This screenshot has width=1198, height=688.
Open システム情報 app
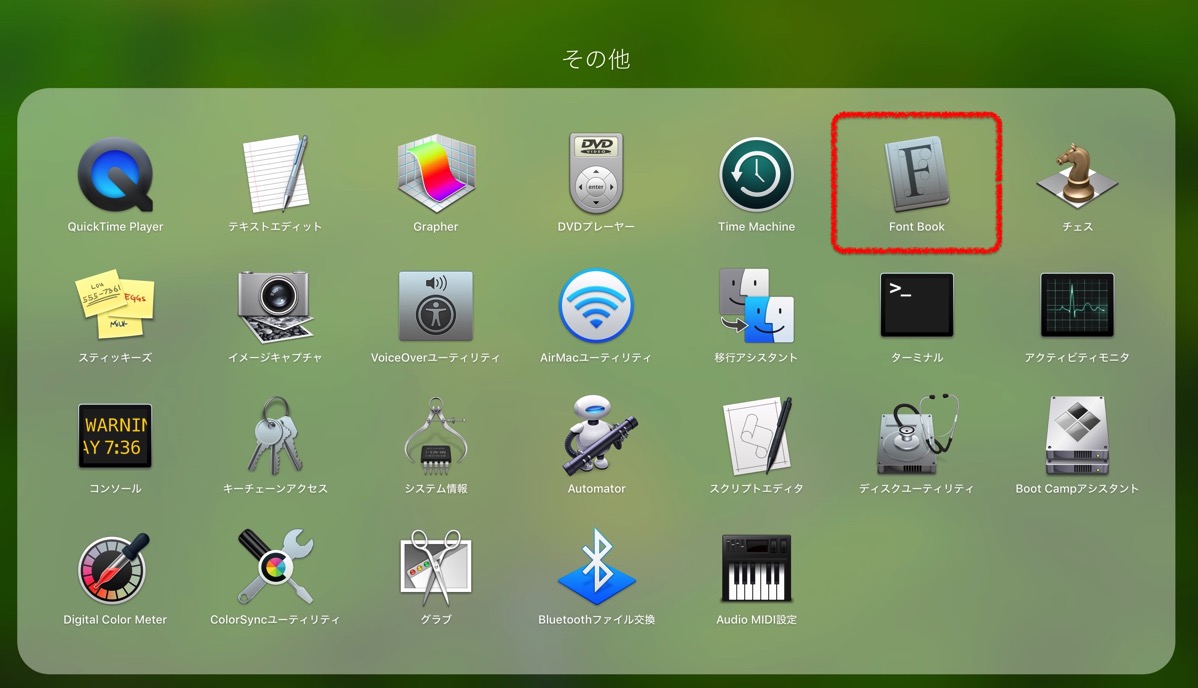435,436
